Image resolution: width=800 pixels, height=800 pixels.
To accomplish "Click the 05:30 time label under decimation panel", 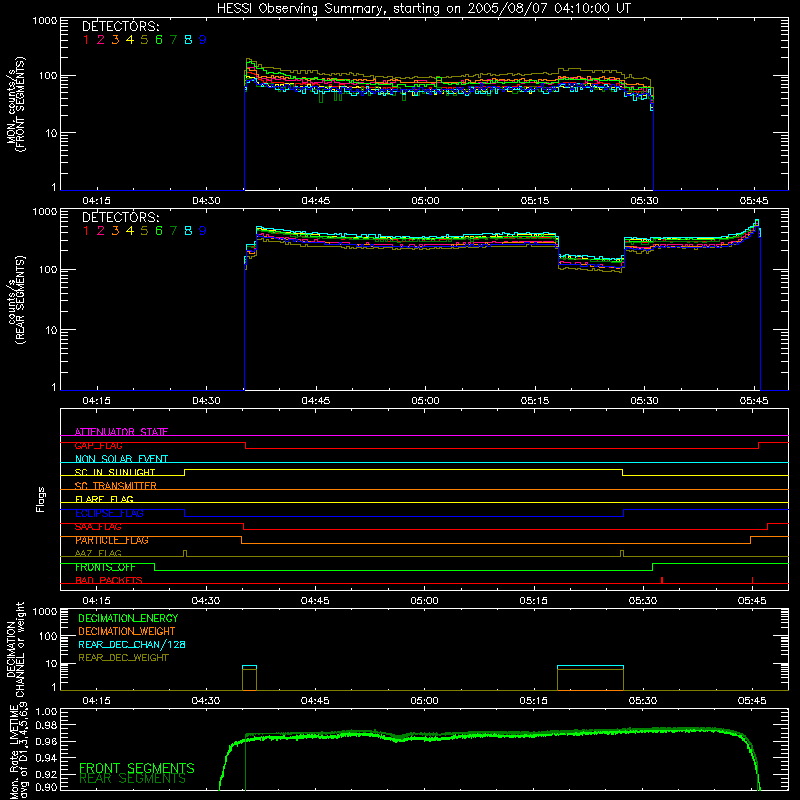I will [643, 701].
